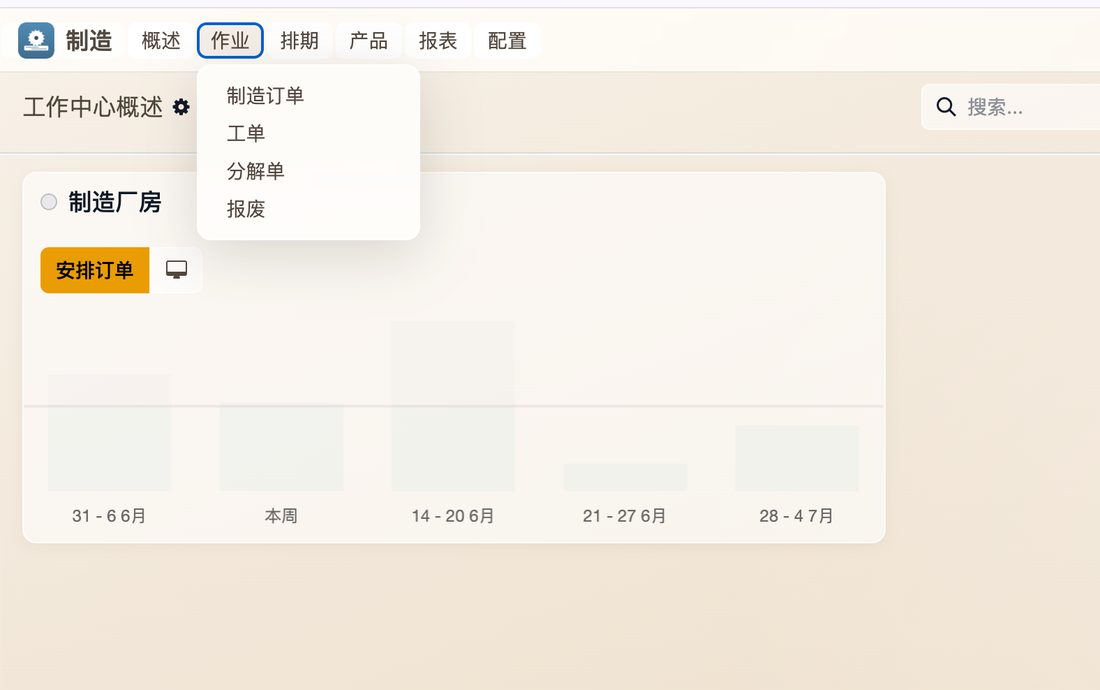Image resolution: width=1100 pixels, height=690 pixels.
Task: Open the 概述 menu
Action: 161,41
